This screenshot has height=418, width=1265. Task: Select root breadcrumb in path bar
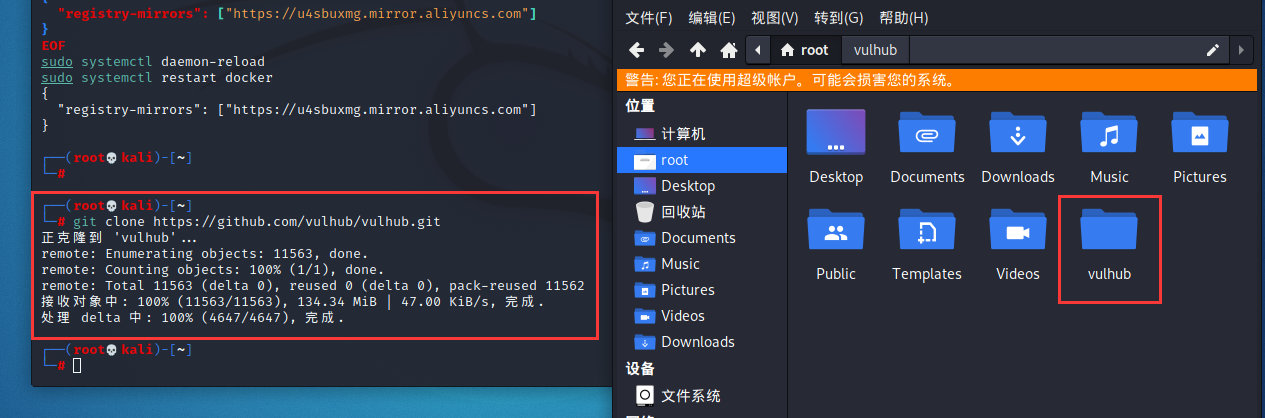coord(805,50)
